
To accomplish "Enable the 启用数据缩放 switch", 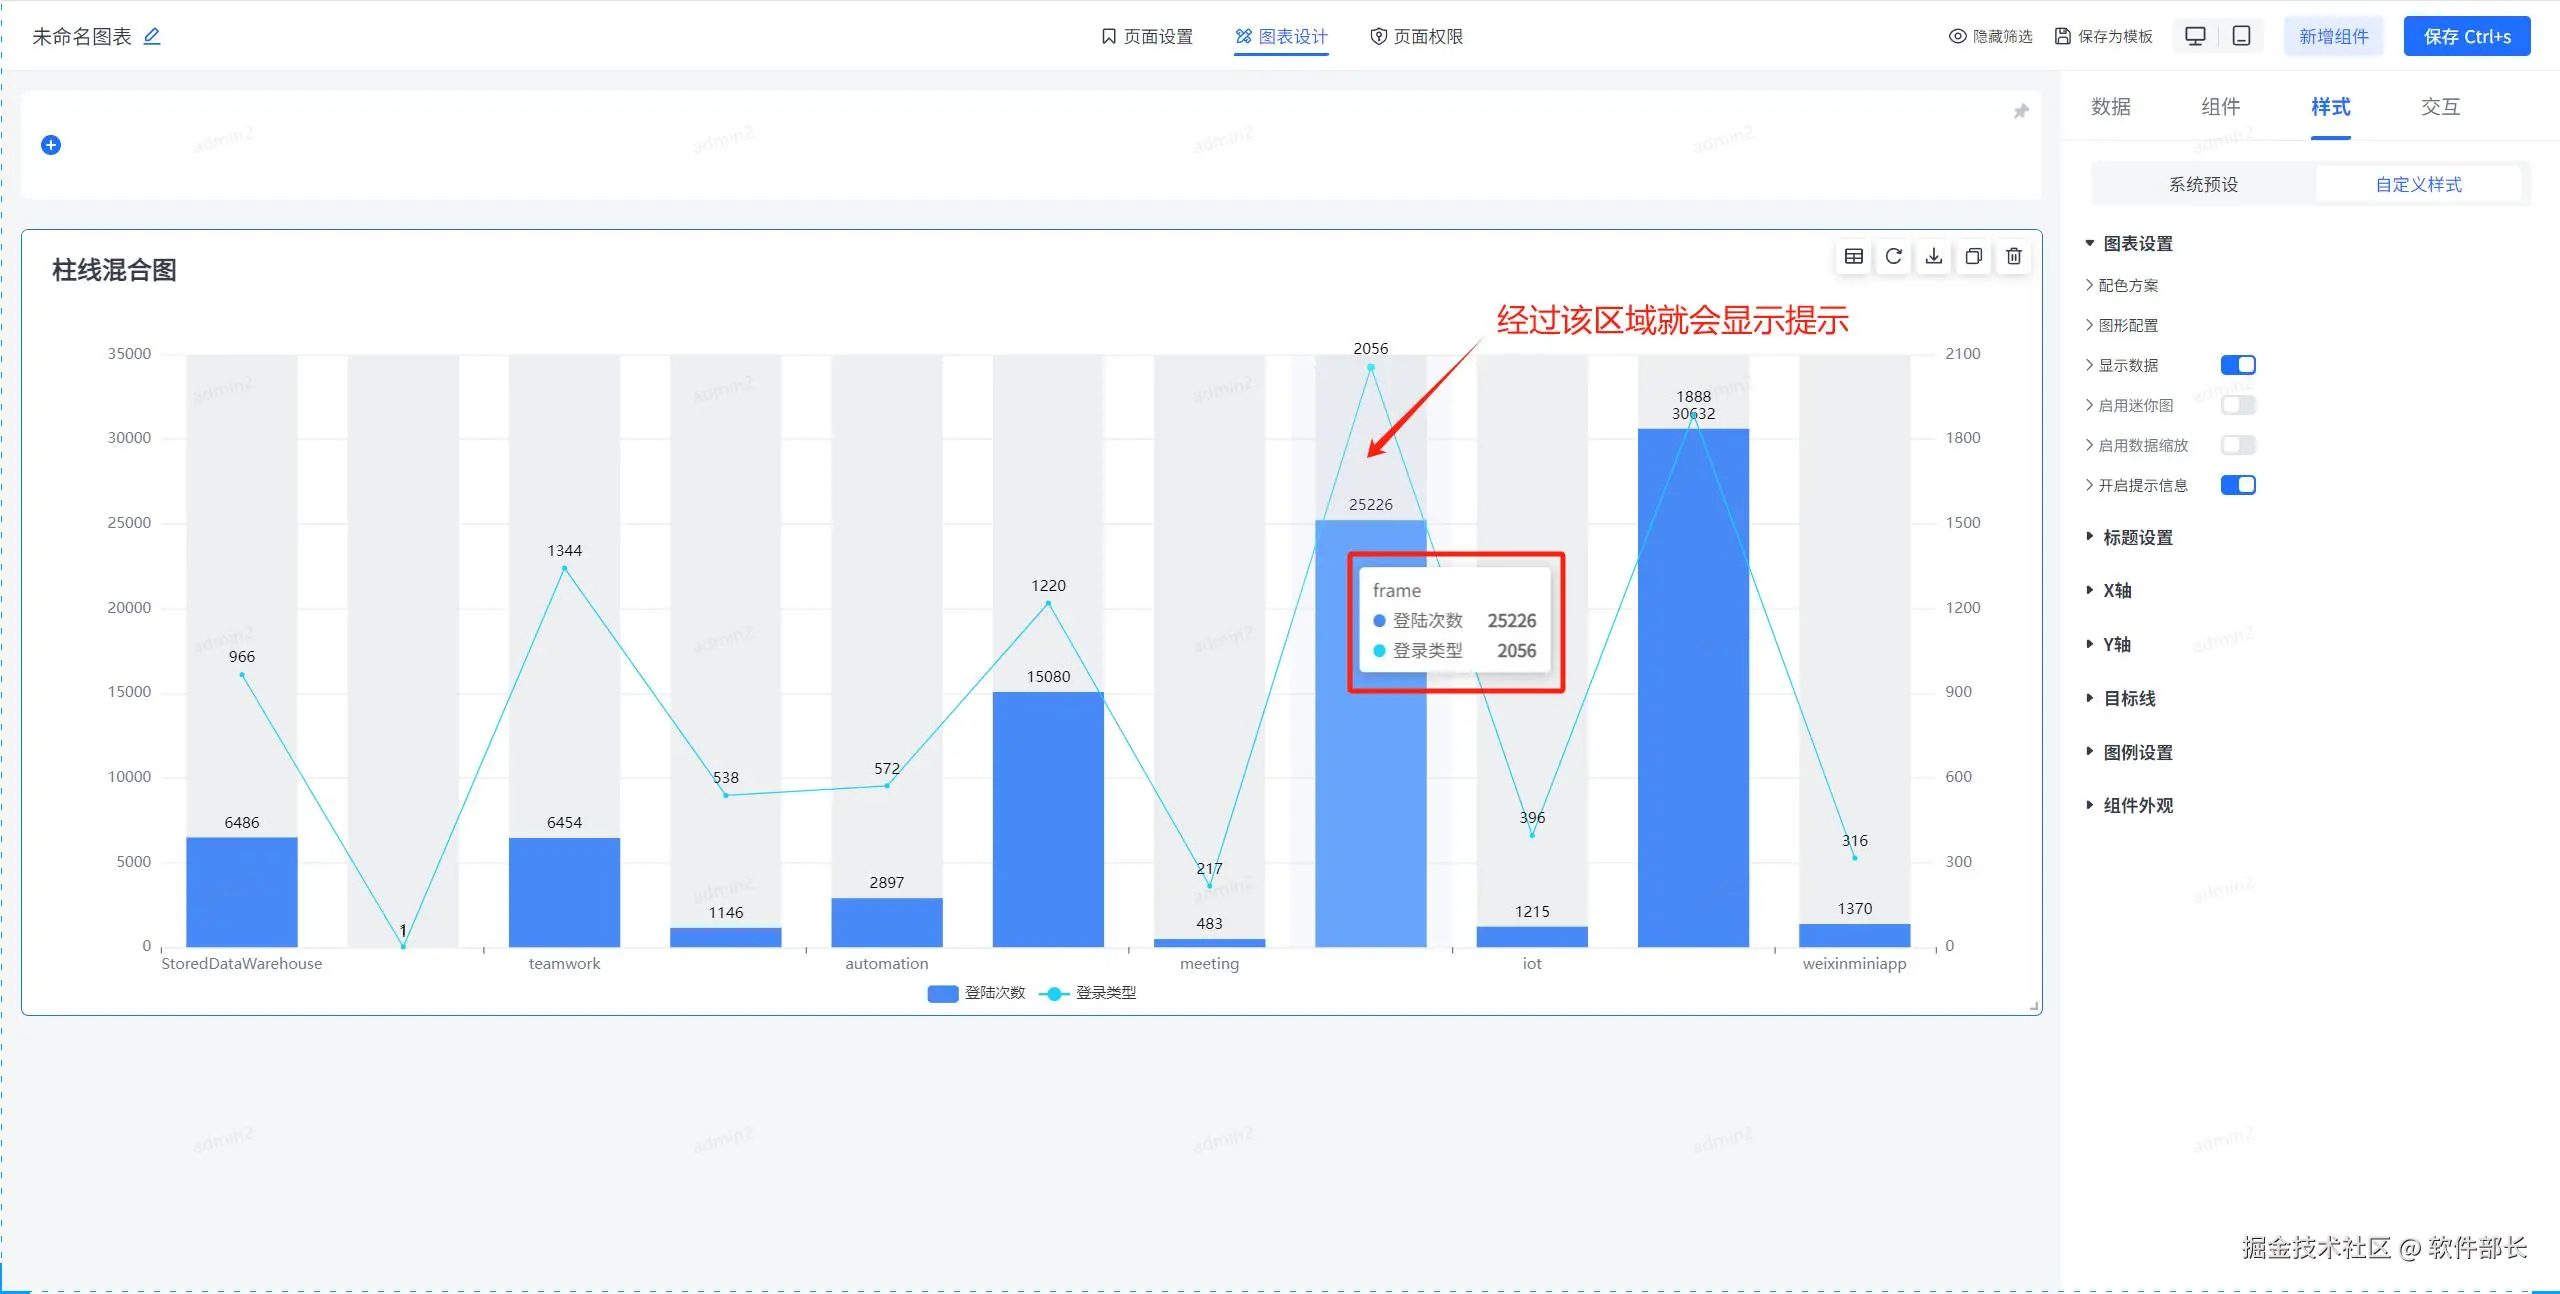I will pyautogui.click(x=2237, y=445).
